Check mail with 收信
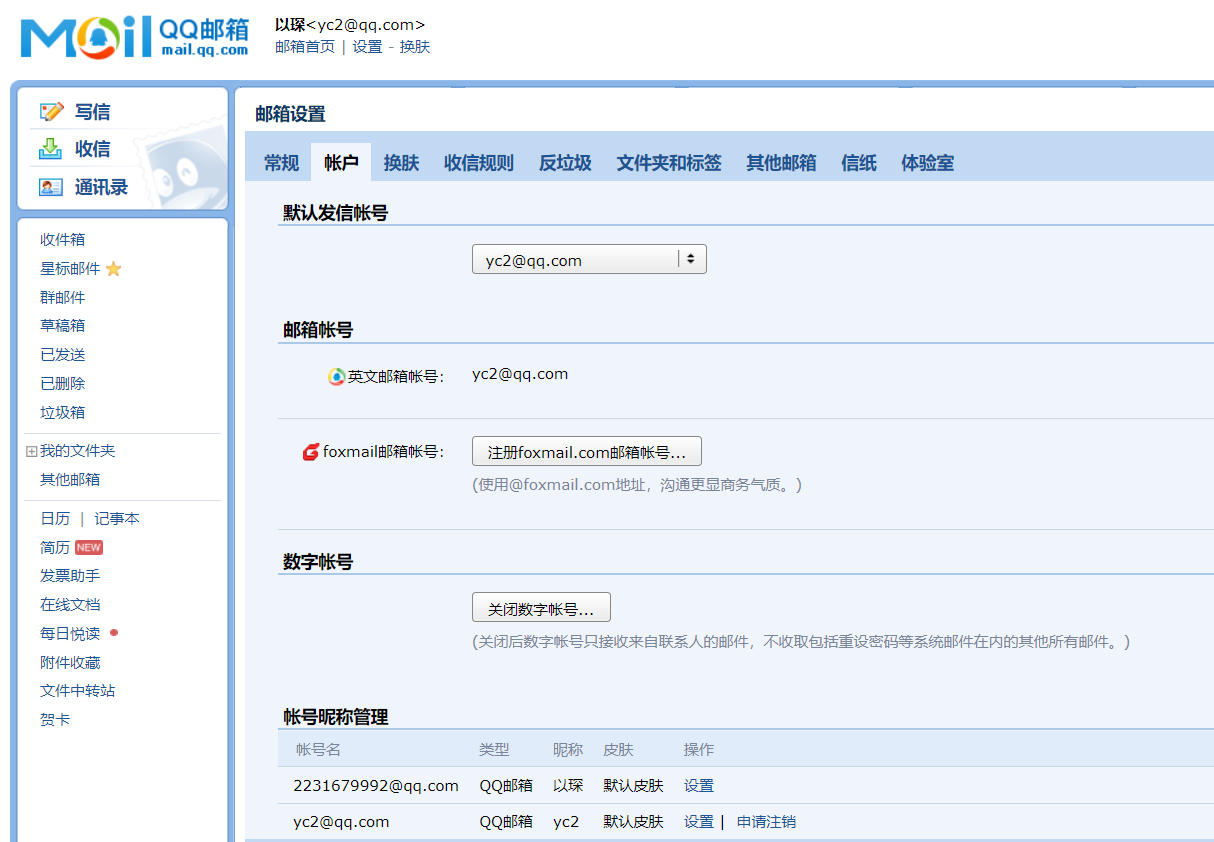This screenshot has height=842, width=1214. tap(92, 148)
